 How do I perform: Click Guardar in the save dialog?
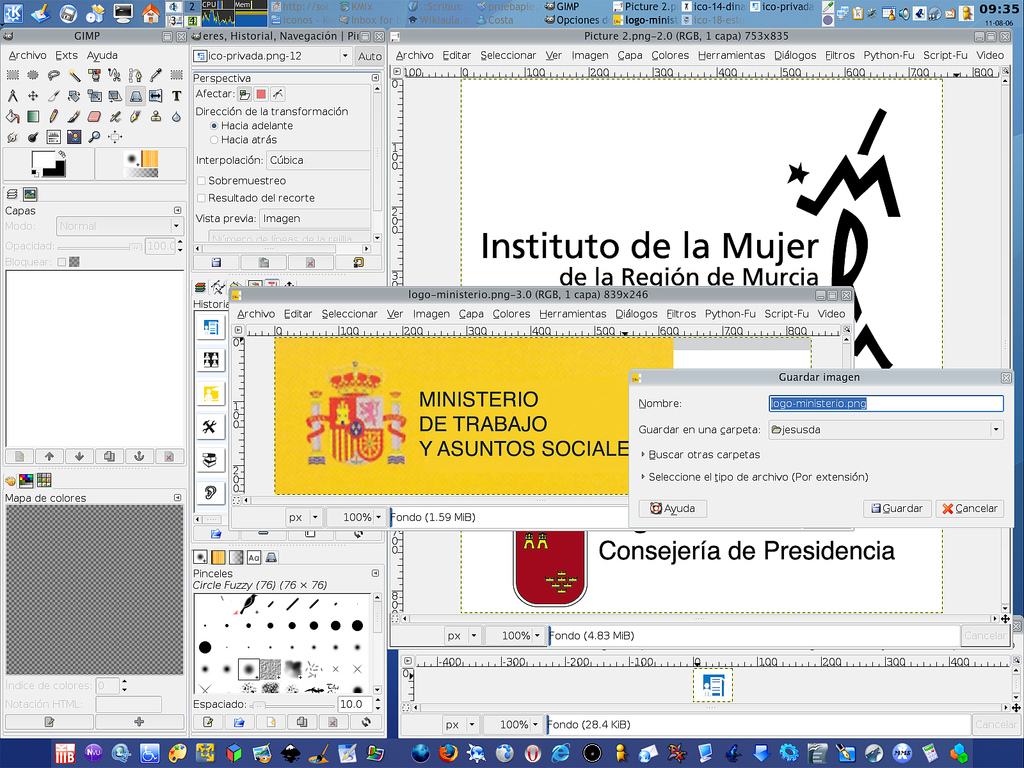[897, 508]
